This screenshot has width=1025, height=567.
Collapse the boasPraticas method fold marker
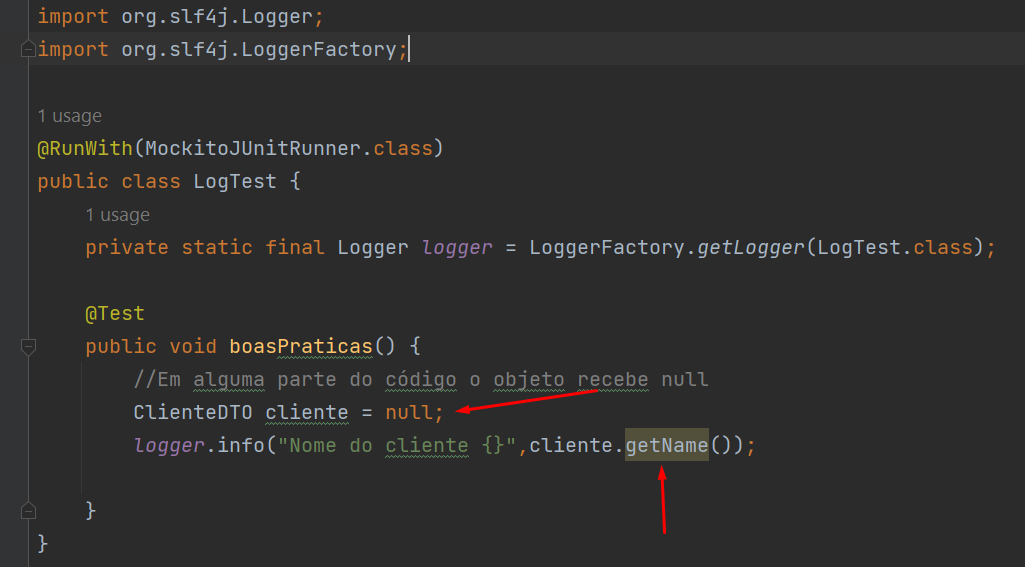click(x=28, y=346)
